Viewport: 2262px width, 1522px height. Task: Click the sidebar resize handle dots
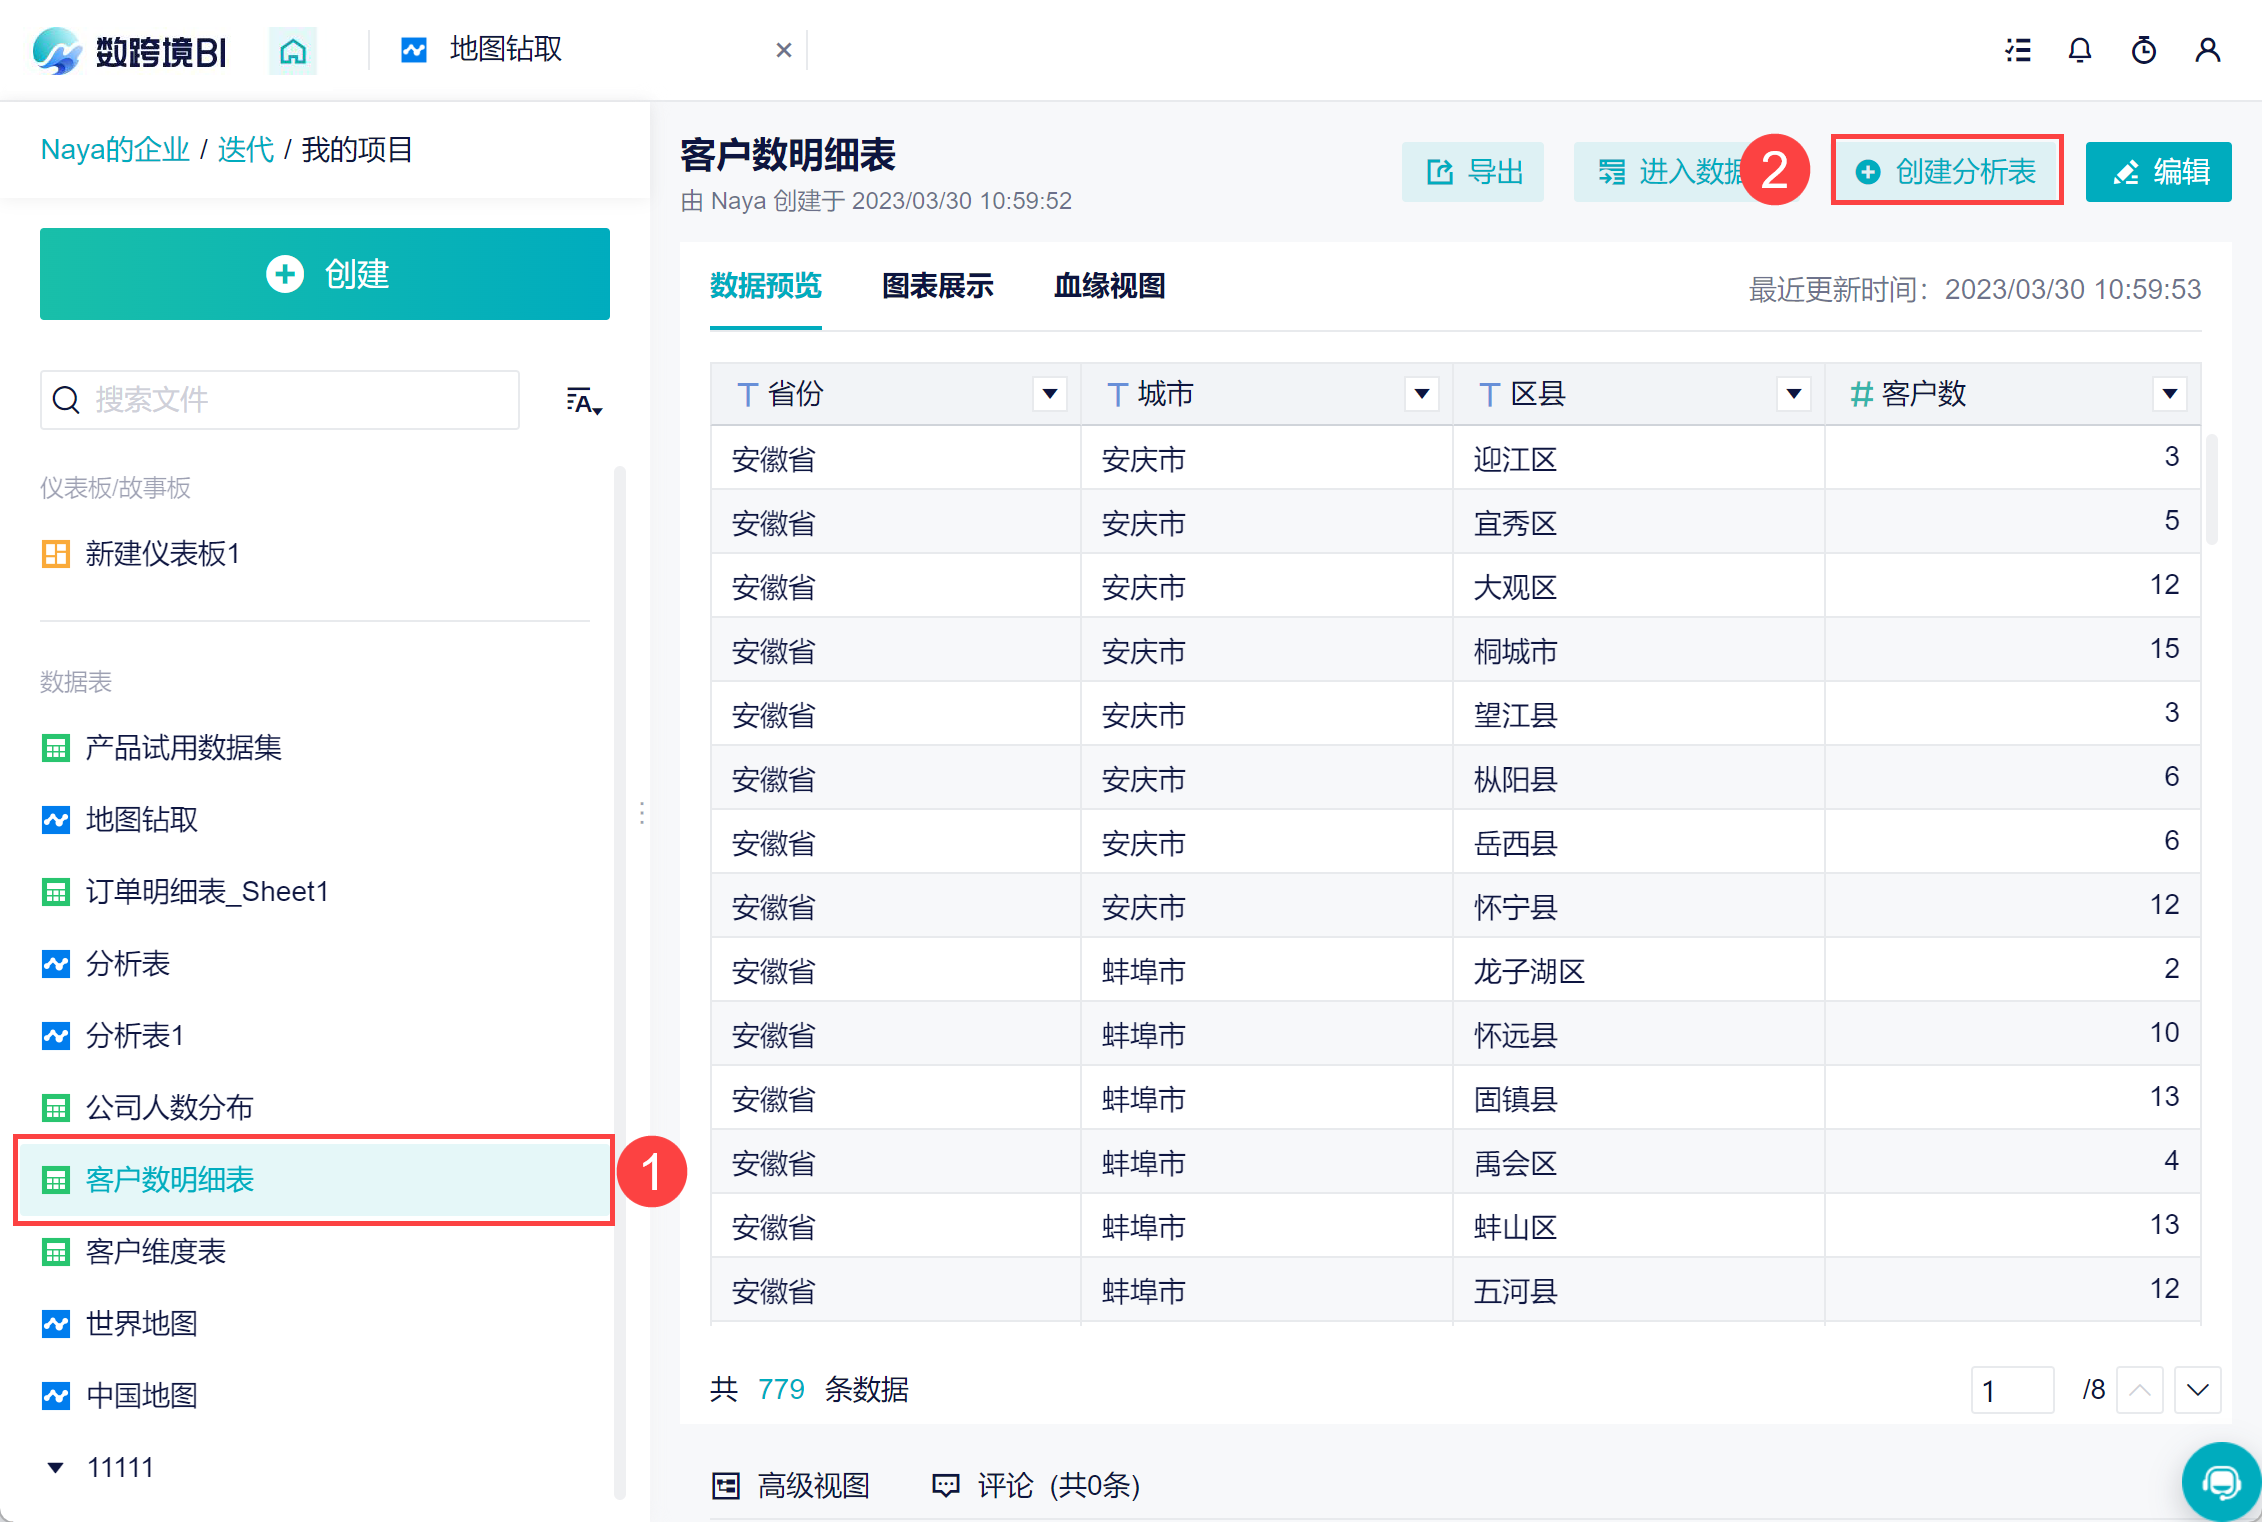tap(642, 813)
